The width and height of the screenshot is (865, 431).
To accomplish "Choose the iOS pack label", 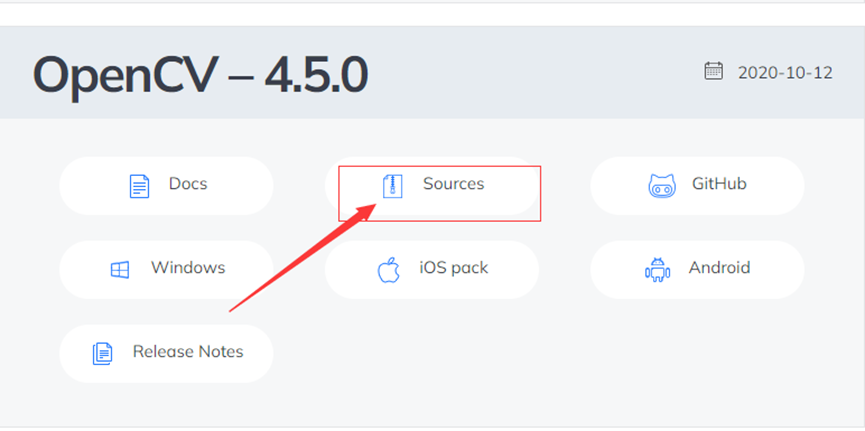I will pyautogui.click(x=453, y=268).
